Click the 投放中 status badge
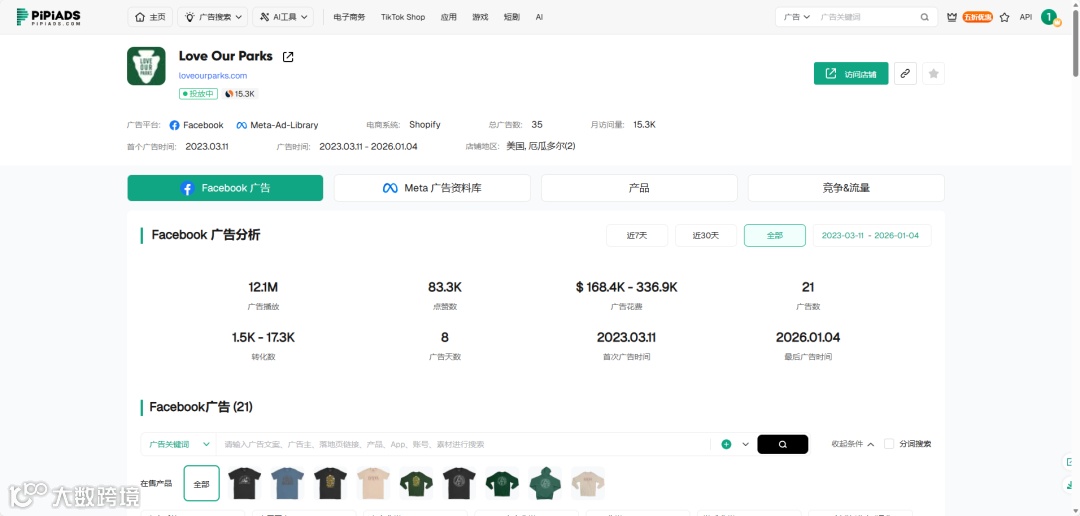Screen dimensions: 1080x516 pos(198,94)
